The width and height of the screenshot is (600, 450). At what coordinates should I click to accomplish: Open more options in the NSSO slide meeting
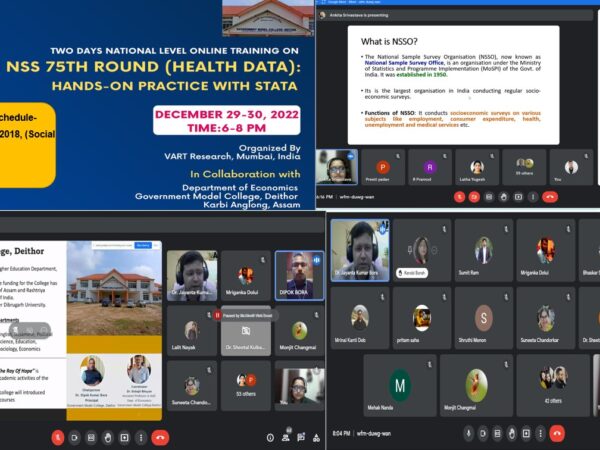point(533,197)
